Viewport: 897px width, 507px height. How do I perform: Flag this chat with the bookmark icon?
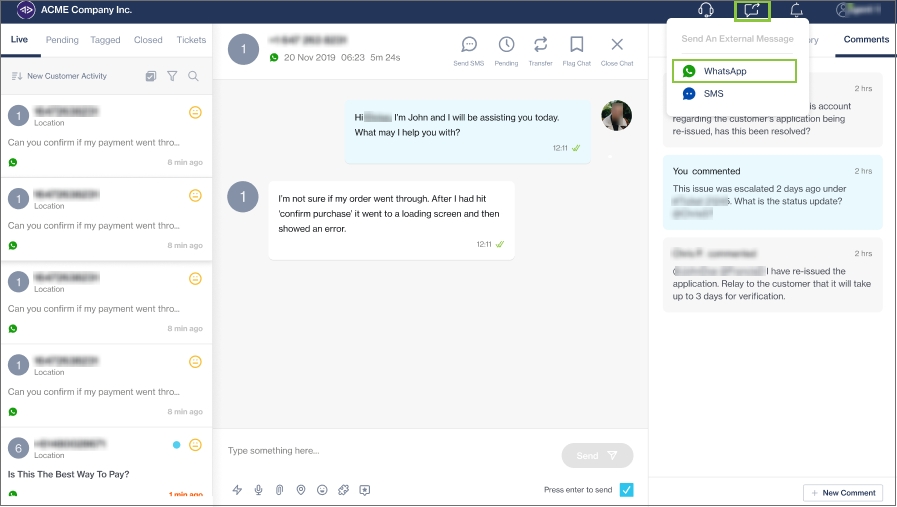[x=577, y=46]
